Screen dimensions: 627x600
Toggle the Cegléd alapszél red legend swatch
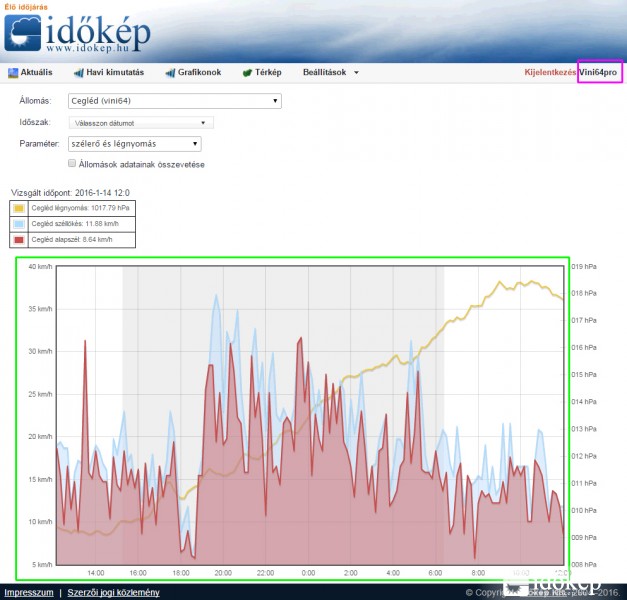[19, 240]
